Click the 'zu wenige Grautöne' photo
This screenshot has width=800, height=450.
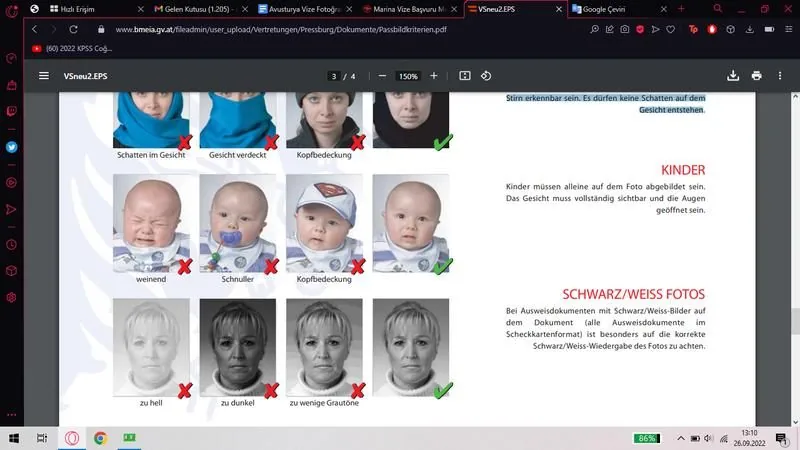[x=324, y=347]
